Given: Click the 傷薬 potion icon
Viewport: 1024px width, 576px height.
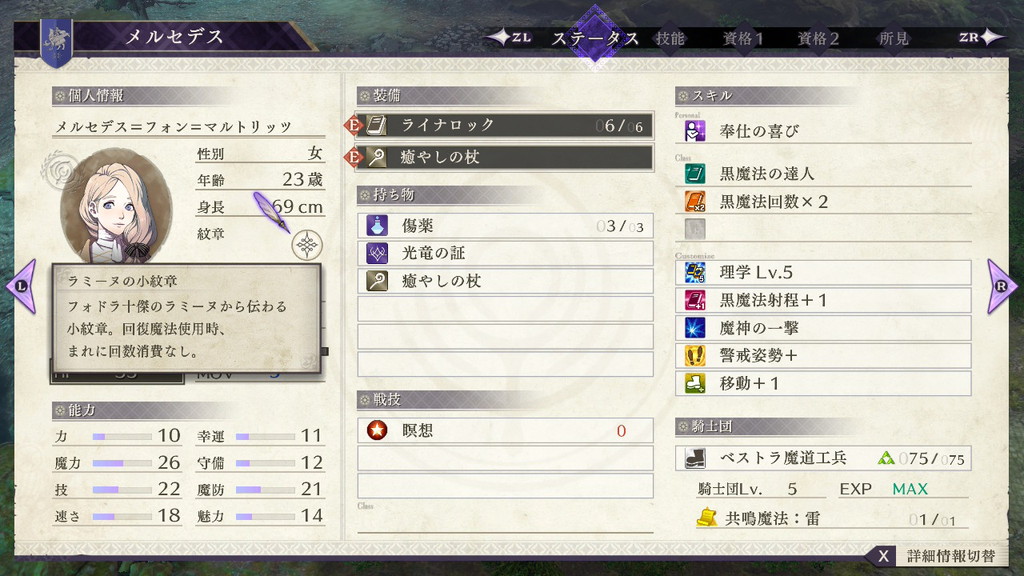Looking at the screenshot, I should pyautogui.click(x=377, y=225).
